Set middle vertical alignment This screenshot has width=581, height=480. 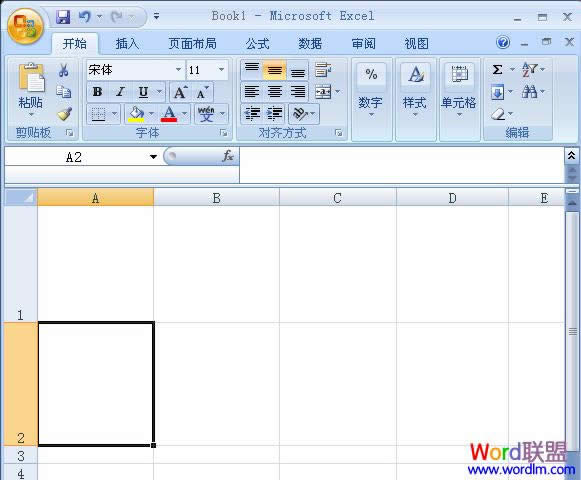tap(275, 70)
